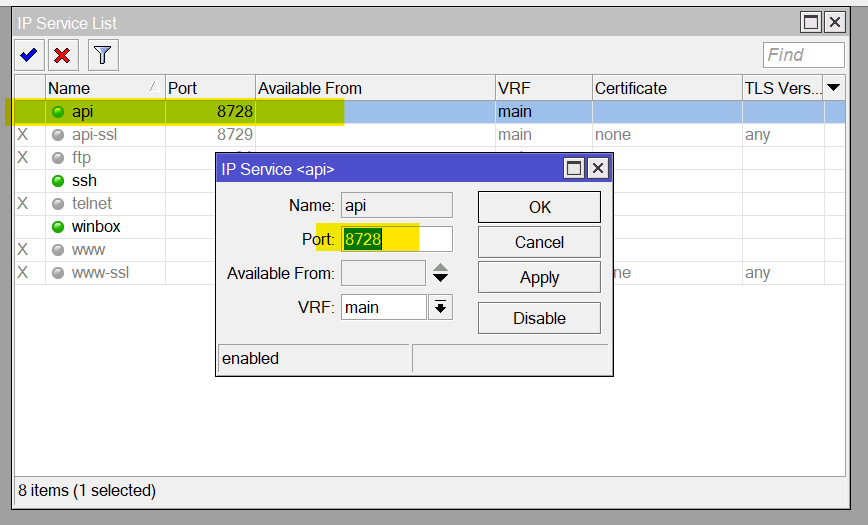Click the Port input field
Screen dimensions: 868x525
point(397,239)
